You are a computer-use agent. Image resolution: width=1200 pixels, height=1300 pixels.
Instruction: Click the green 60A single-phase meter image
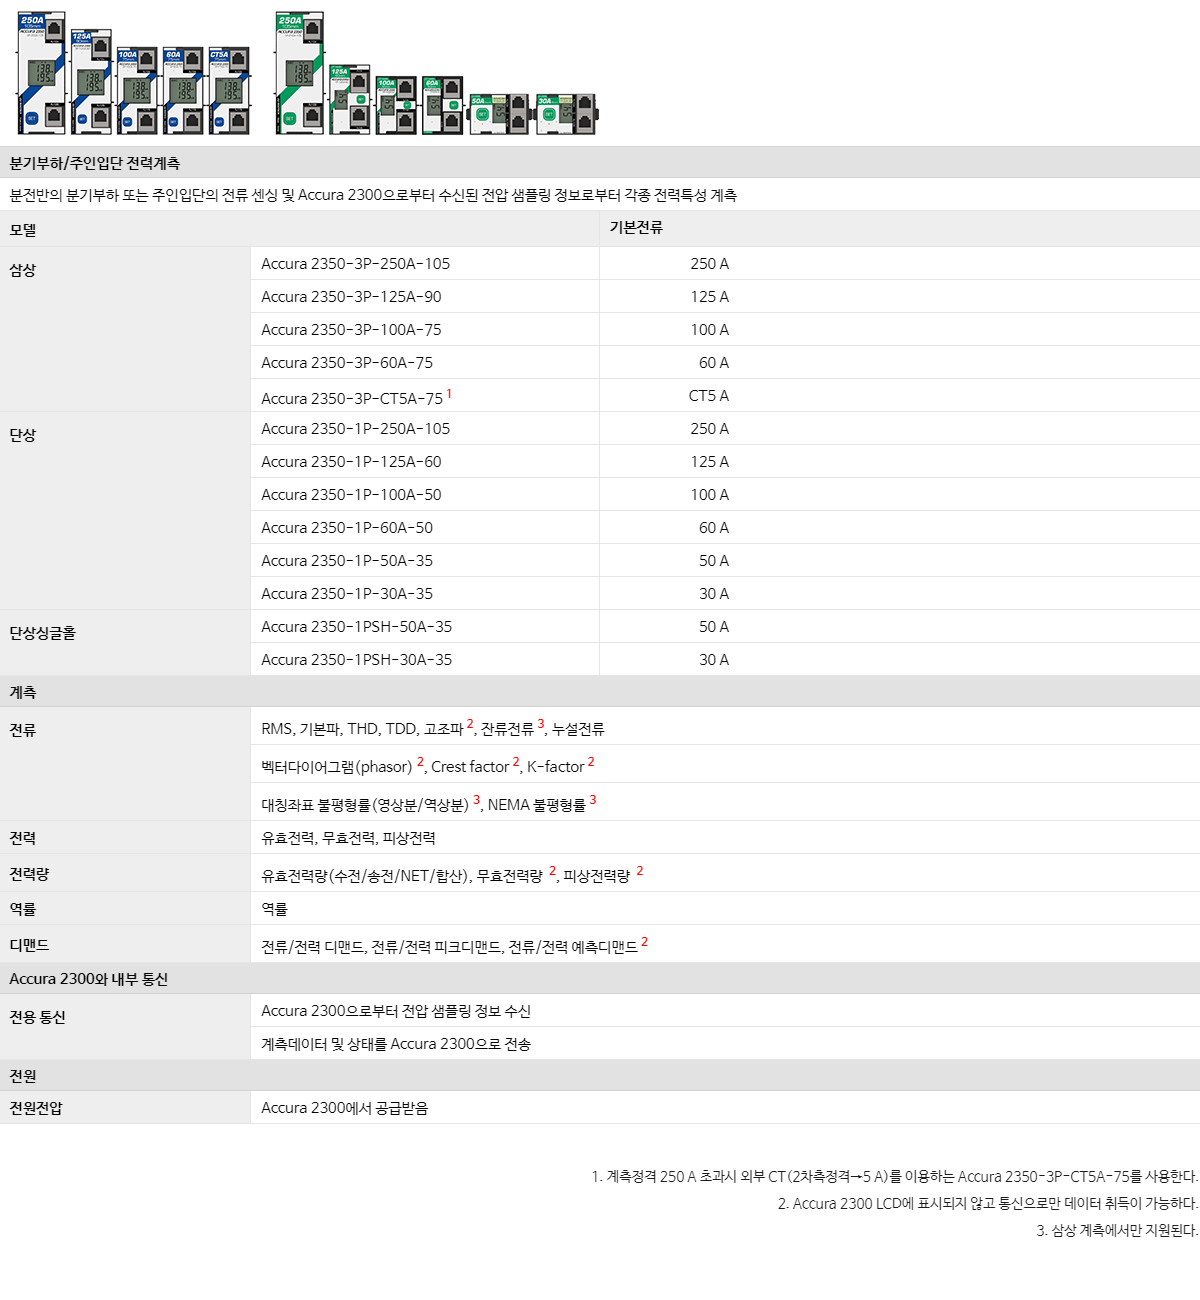click(442, 104)
